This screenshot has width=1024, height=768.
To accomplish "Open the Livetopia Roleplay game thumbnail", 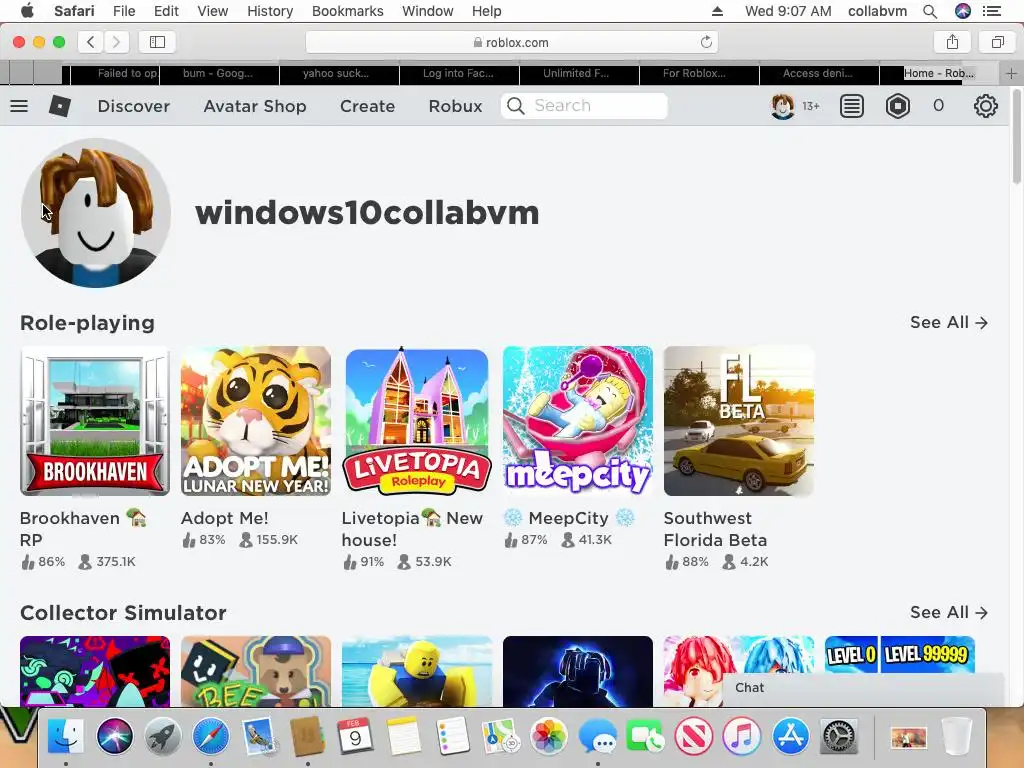I will (x=417, y=421).
